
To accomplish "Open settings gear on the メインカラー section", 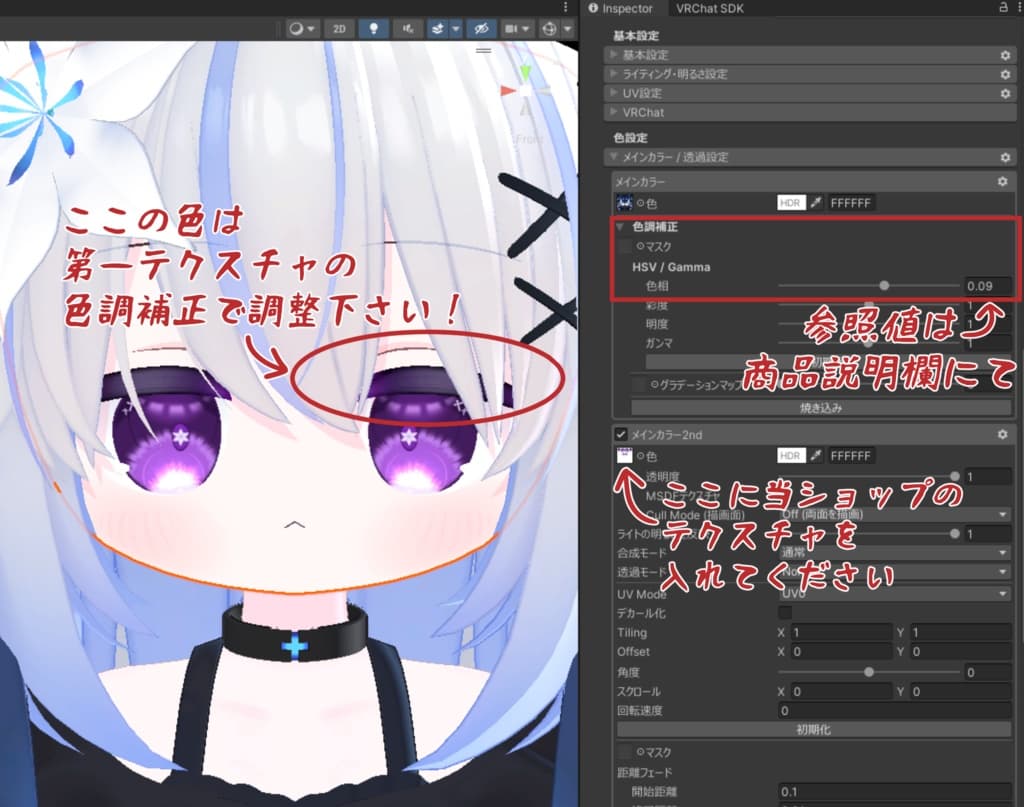I will (1001, 182).
